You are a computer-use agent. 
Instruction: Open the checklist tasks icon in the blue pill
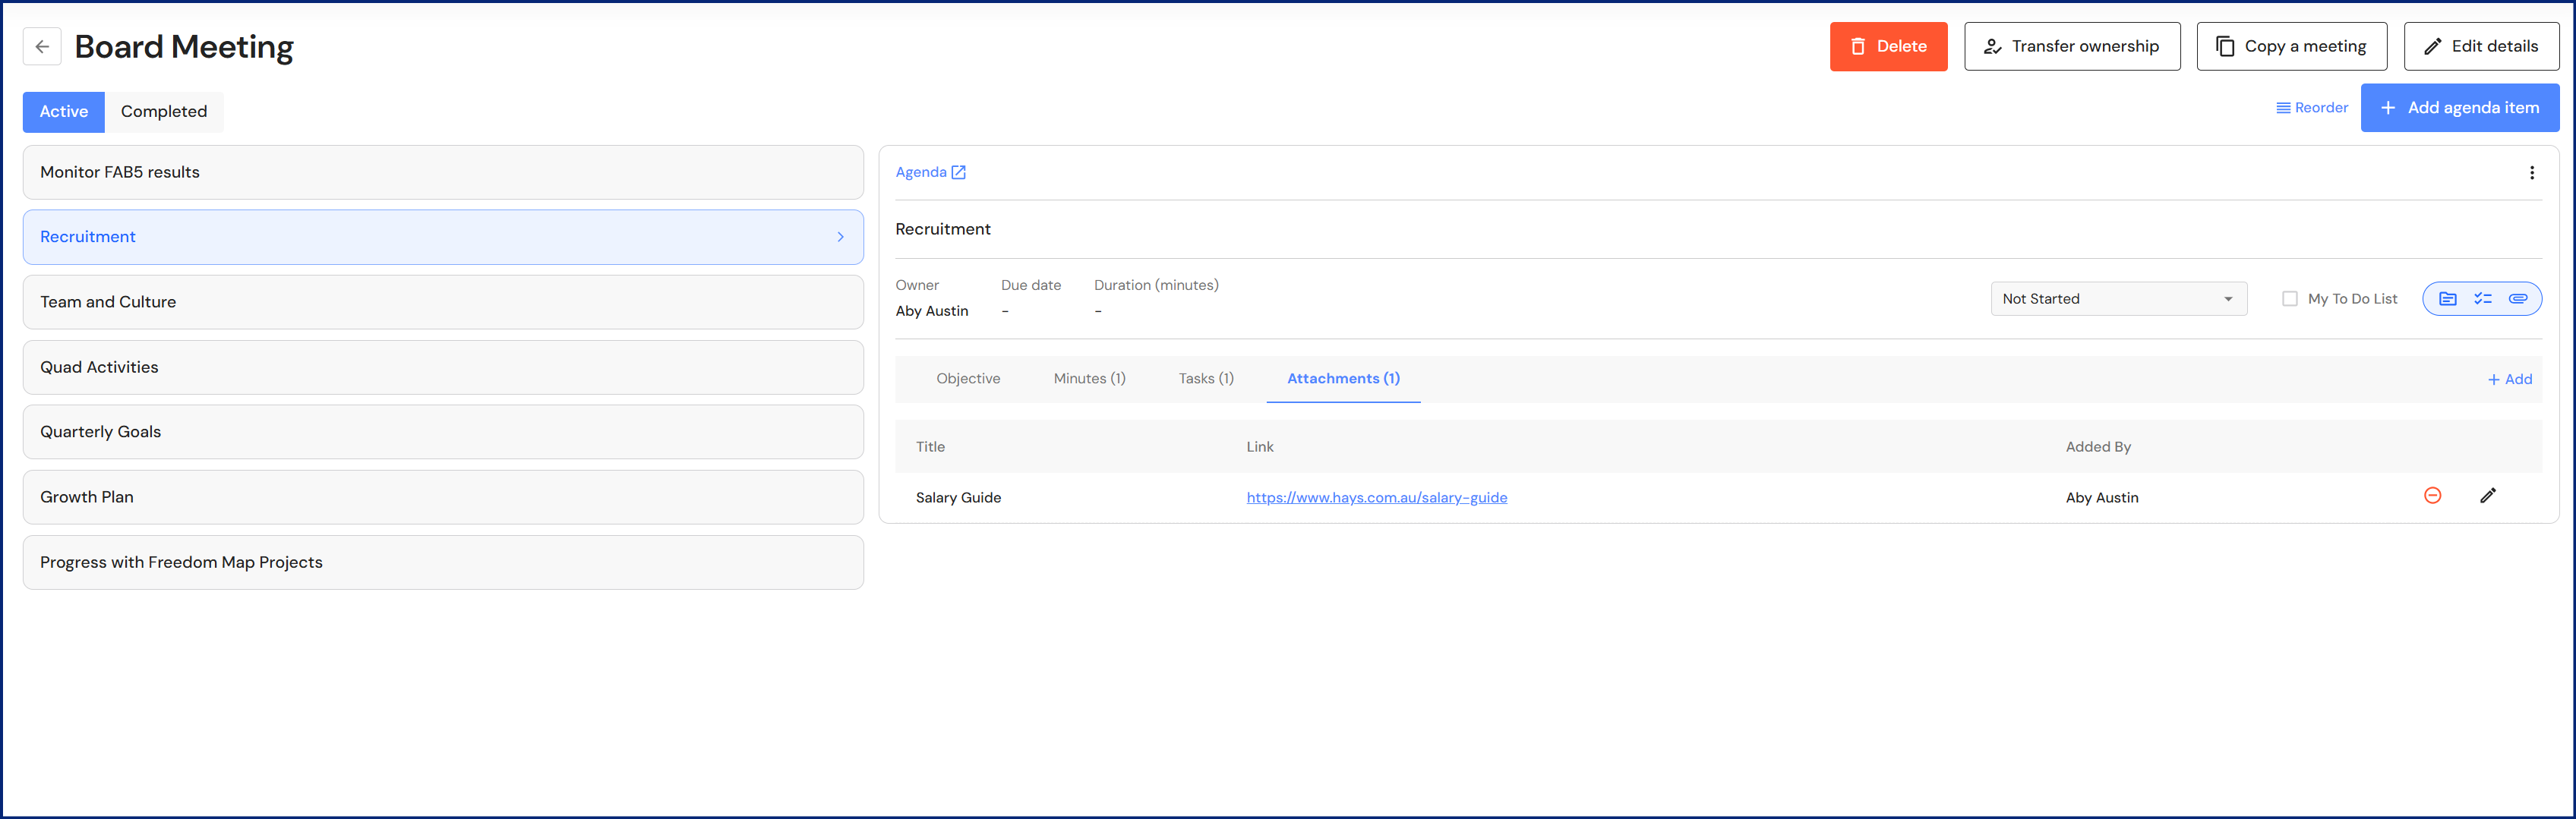pyautogui.click(x=2483, y=299)
